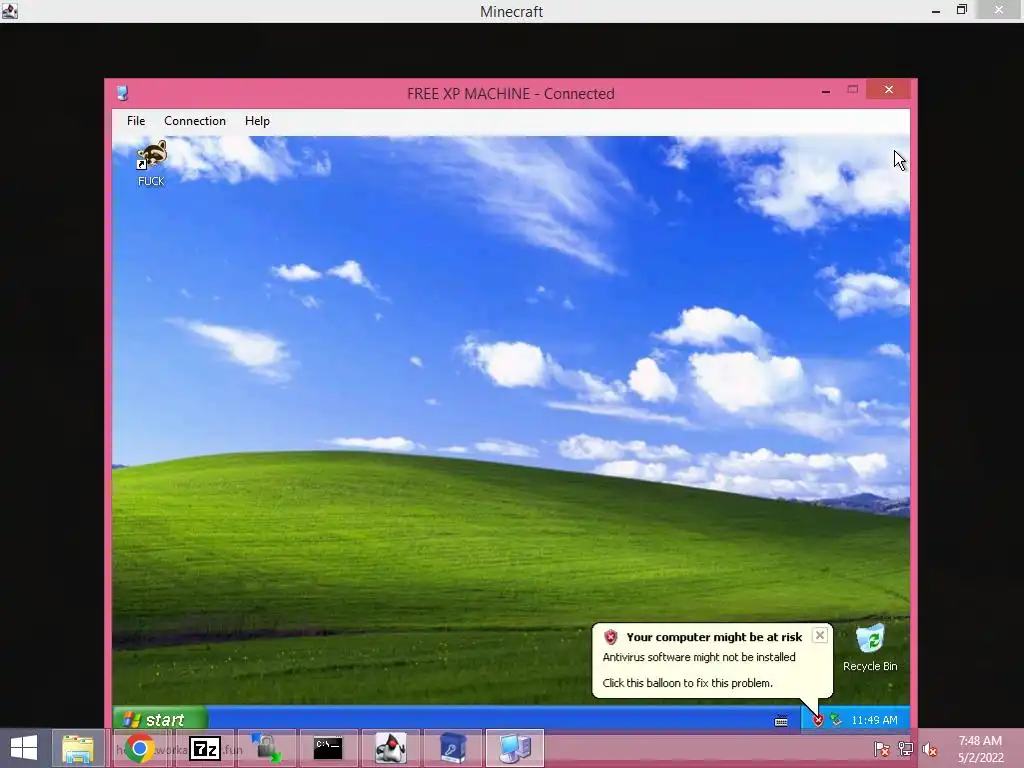This screenshot has height=768, width=1024.
Task: Open the blue key app in taskbar
Action: (x=453, y=748)
